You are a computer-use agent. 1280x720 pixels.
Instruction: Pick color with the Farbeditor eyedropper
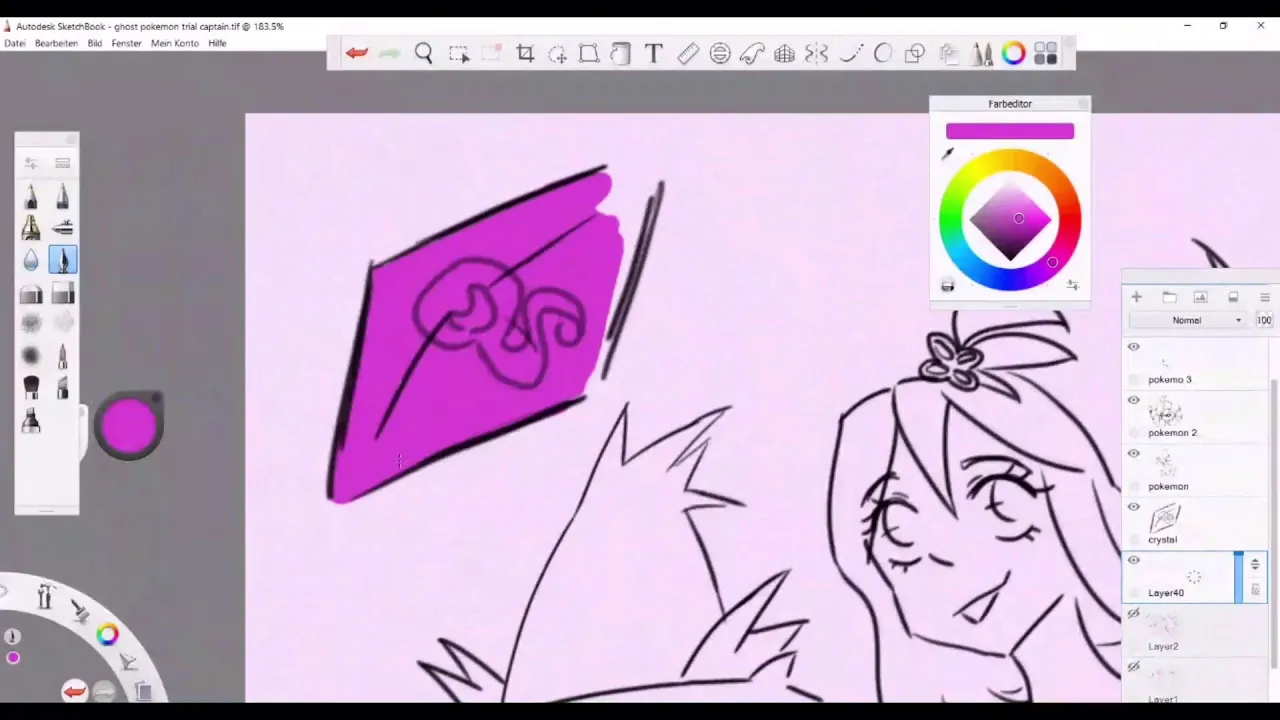pos(947,153)
